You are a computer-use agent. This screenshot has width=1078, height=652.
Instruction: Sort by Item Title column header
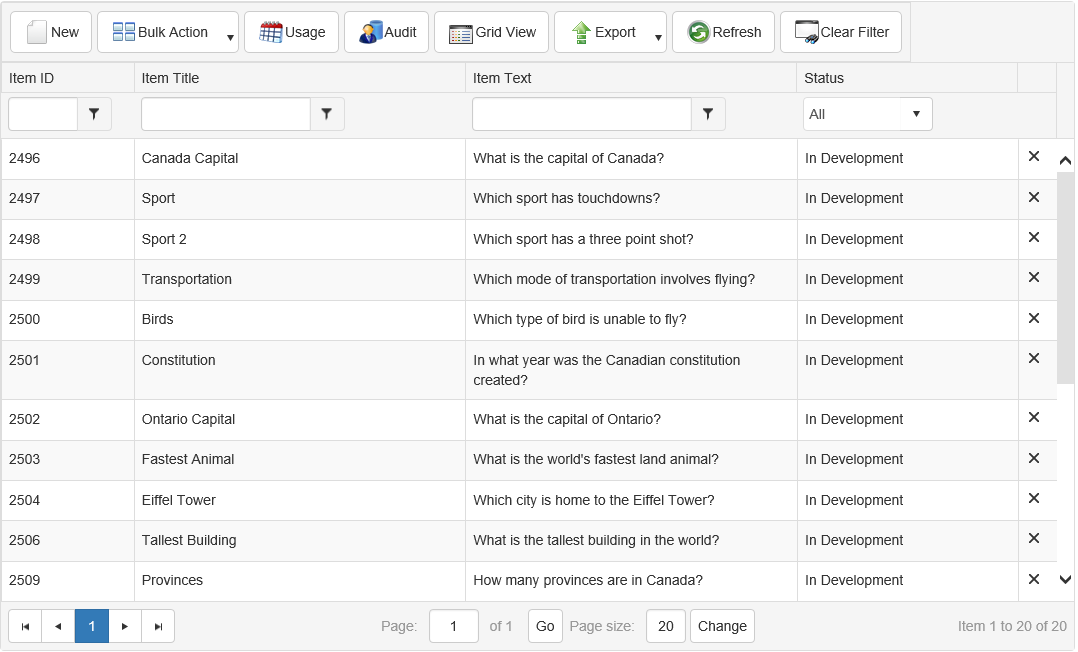pyautogui.click(x=170, y=78)
